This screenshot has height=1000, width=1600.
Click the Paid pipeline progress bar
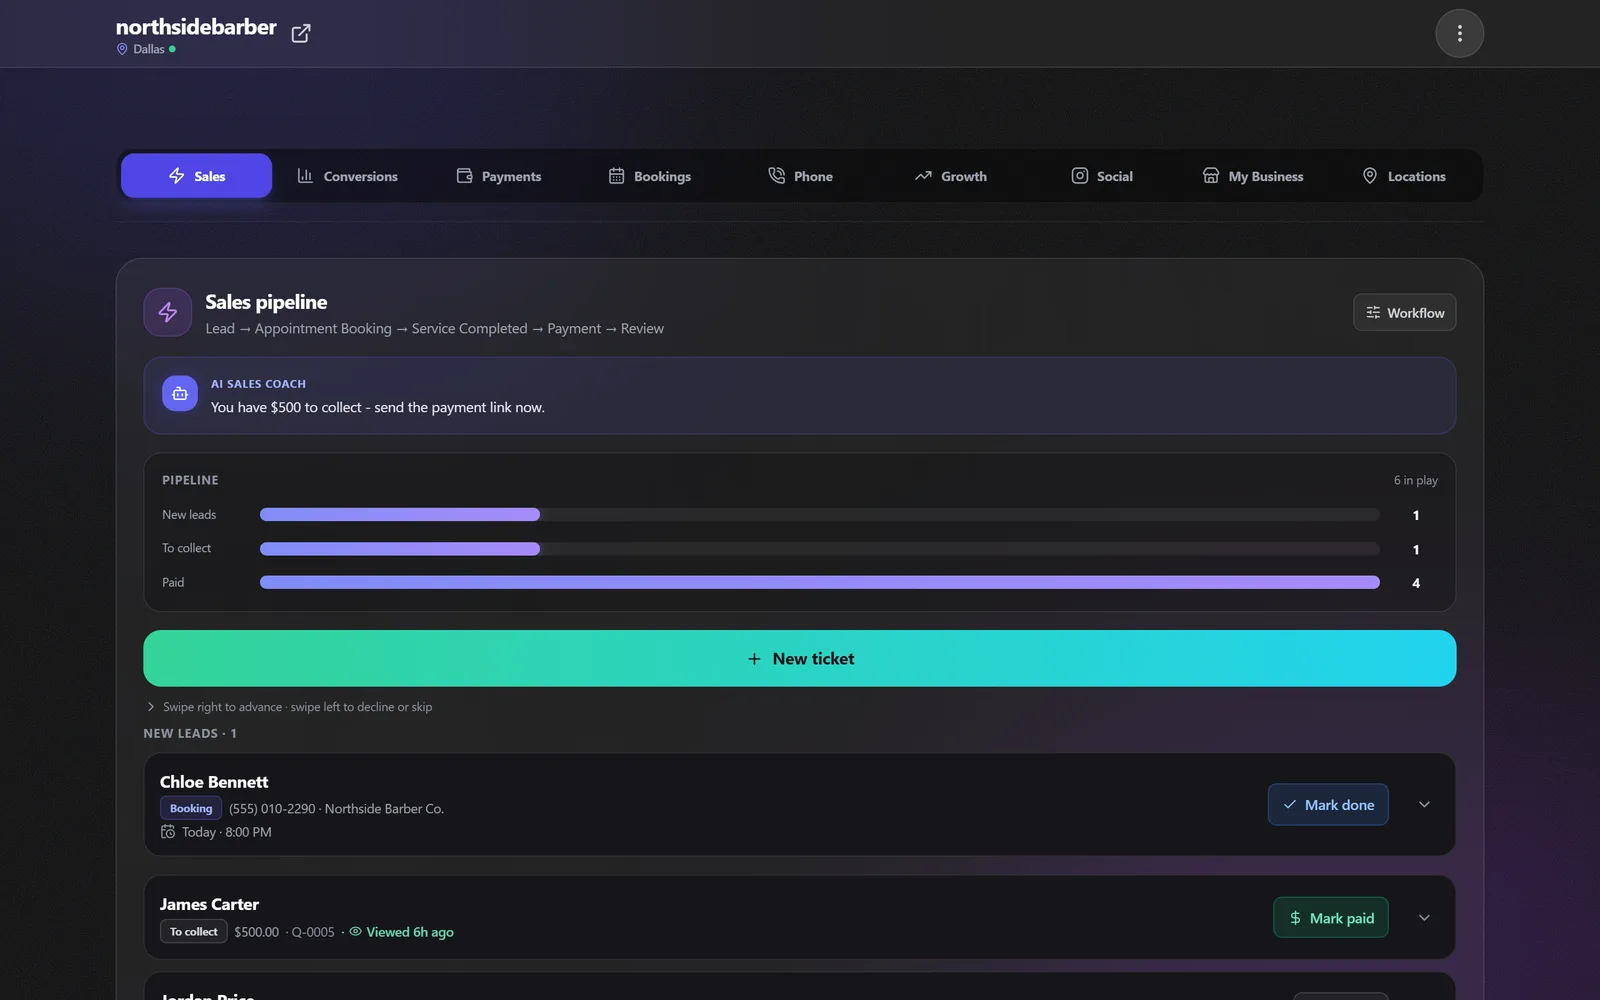click(x=820, y=582)
